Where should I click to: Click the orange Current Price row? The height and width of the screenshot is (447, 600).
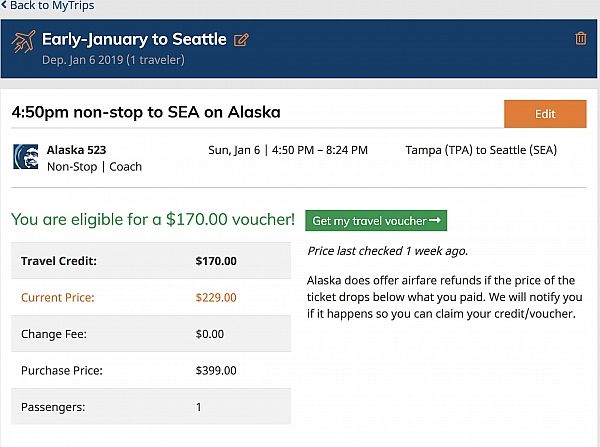tap(150, 298)
